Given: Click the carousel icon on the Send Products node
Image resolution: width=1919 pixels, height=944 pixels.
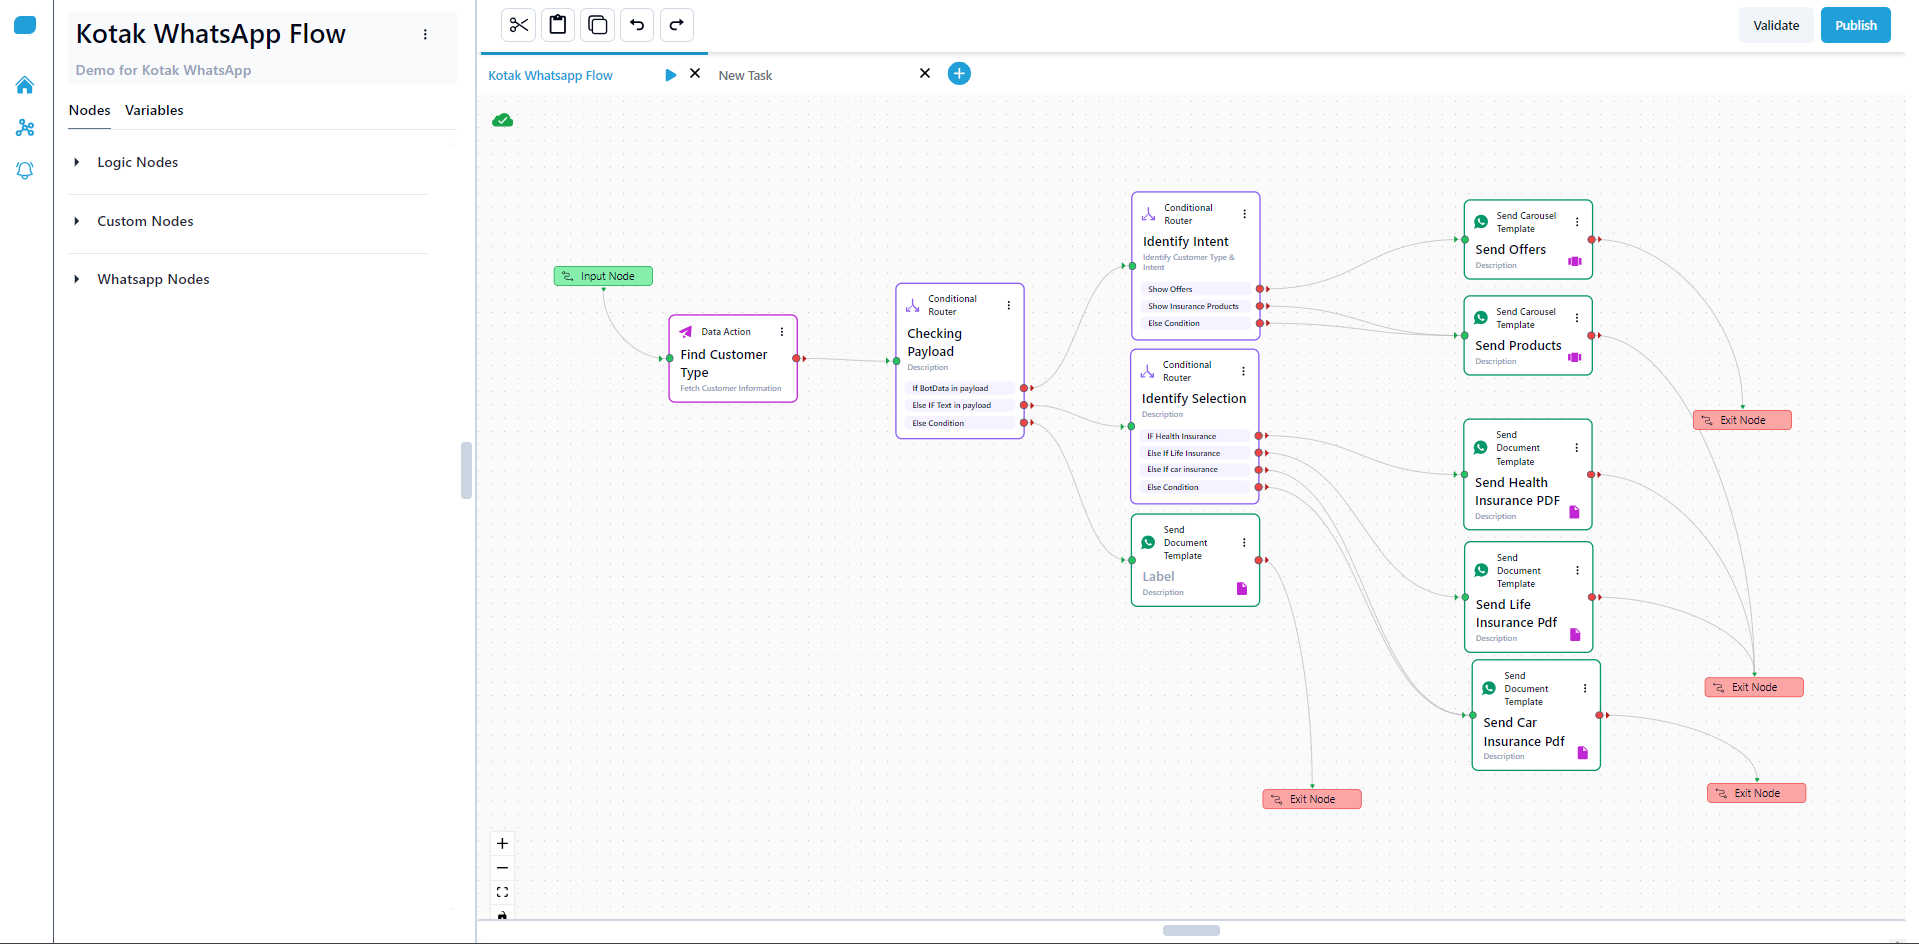Looking at the screenshot, I should click(1575, 357).
